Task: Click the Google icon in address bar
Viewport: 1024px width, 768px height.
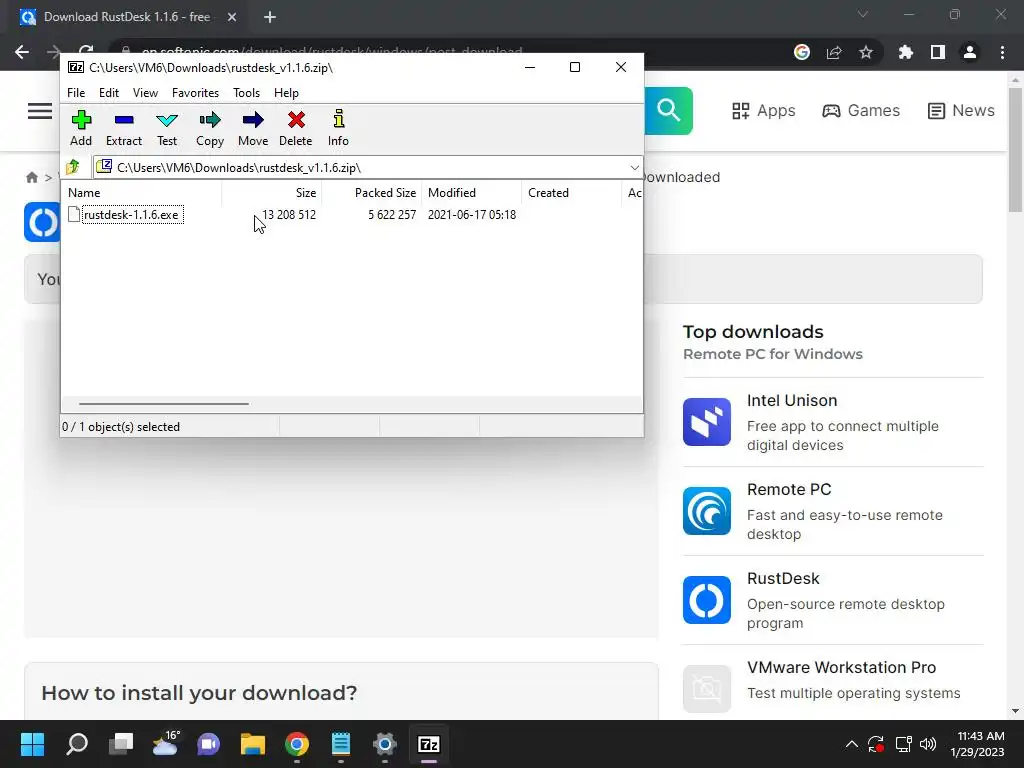Action: (802, 52)
